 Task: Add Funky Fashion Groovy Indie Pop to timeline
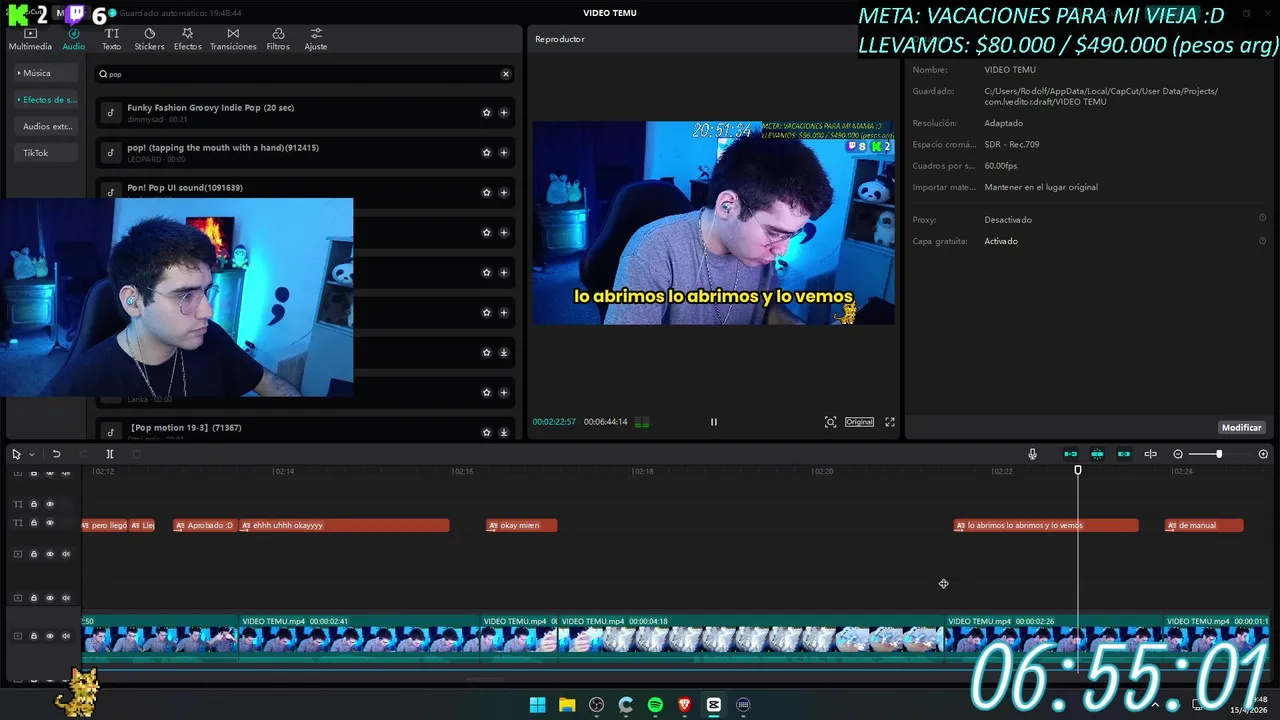point(503,113)
